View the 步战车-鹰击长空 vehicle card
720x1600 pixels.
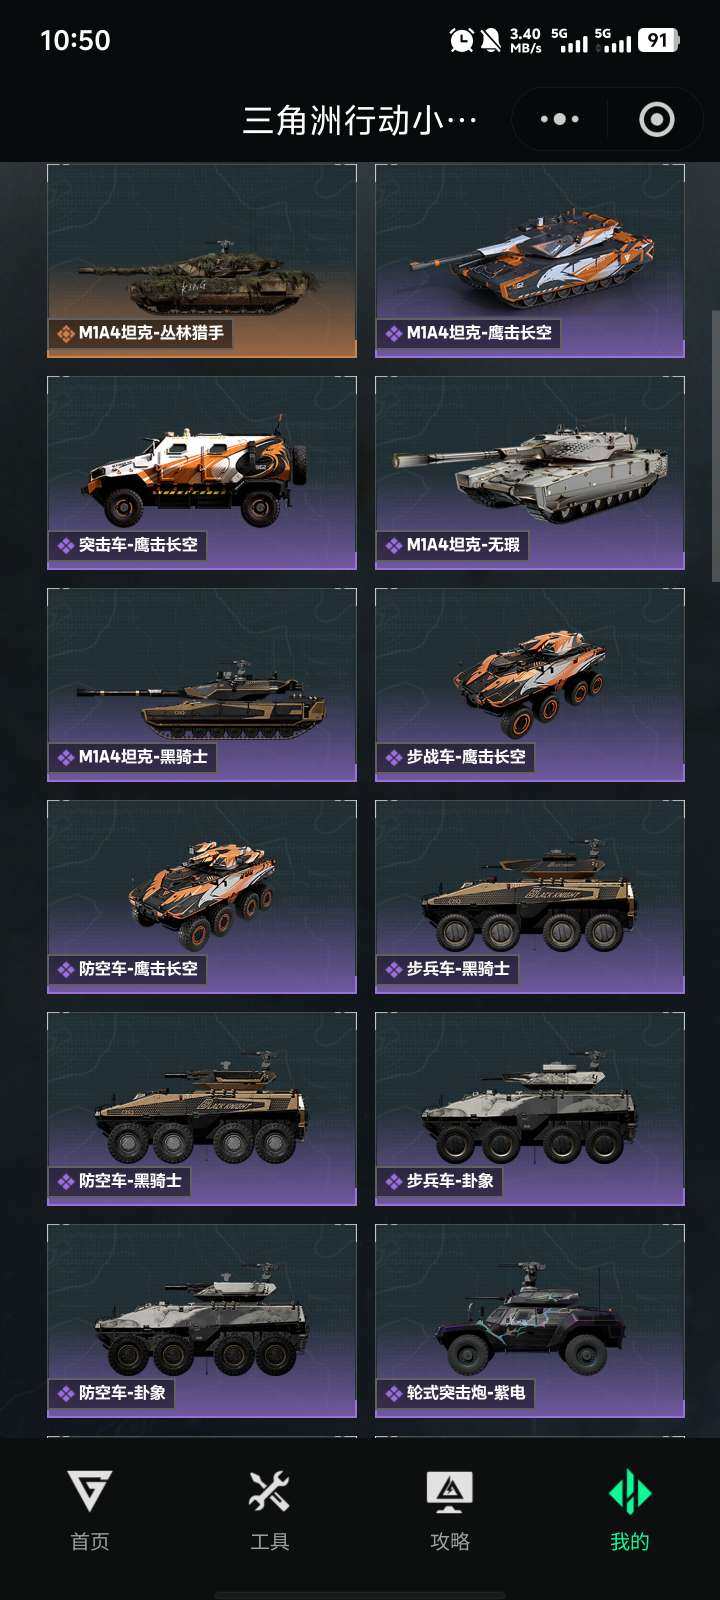[x=530, y=685]
